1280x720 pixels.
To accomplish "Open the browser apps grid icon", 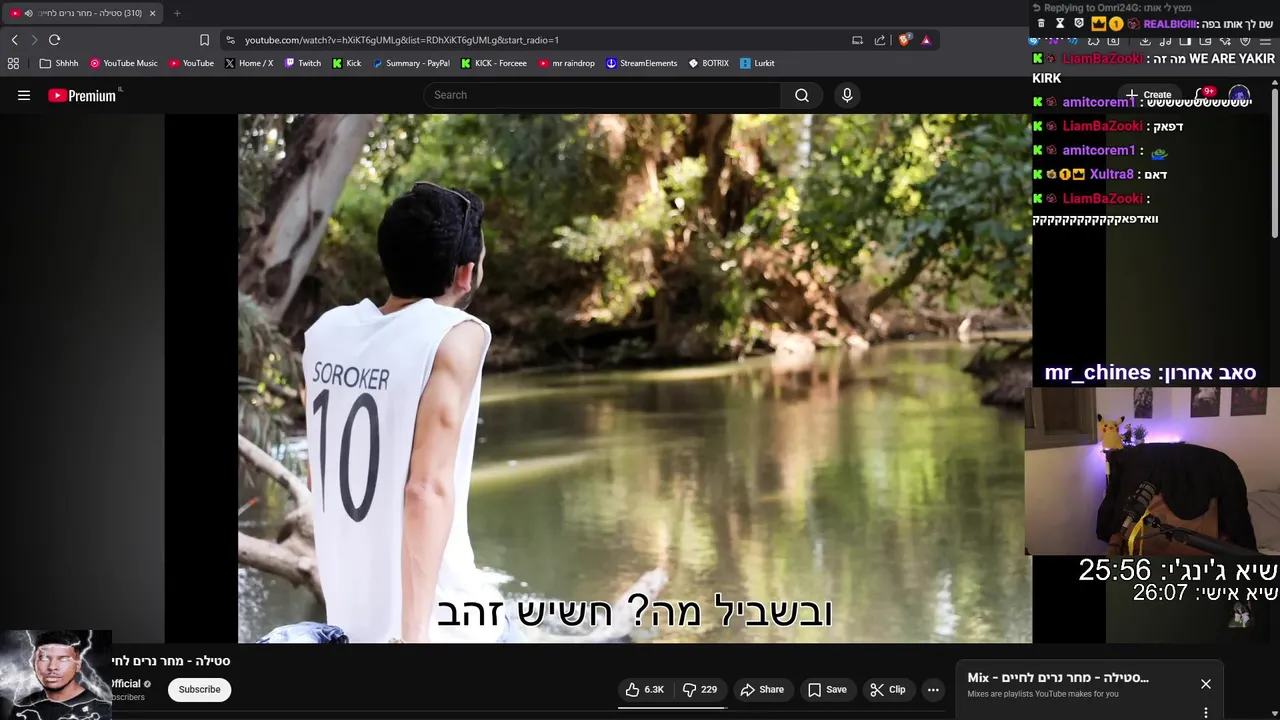I will click(13, 63).
